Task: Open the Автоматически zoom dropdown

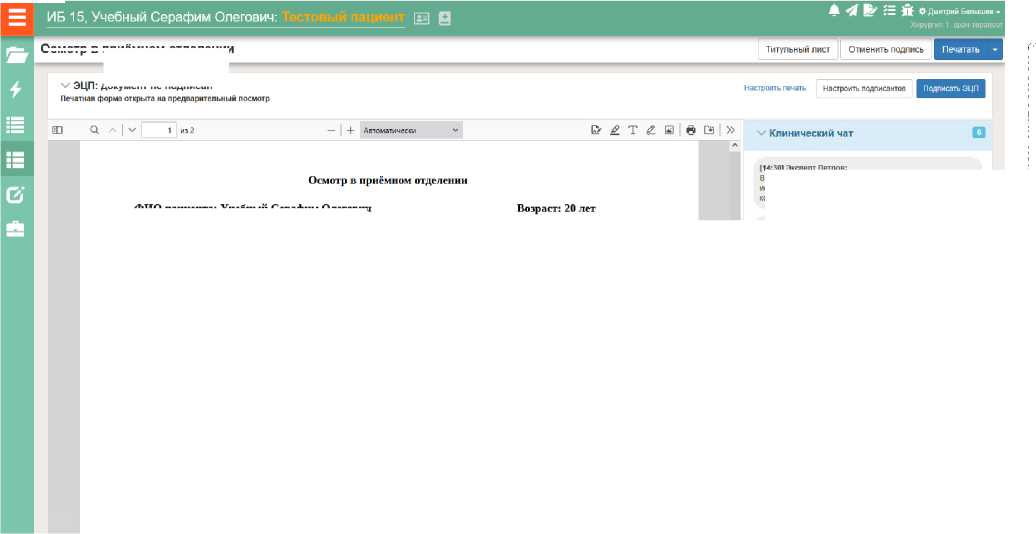Action: click(x=412, y=130)
